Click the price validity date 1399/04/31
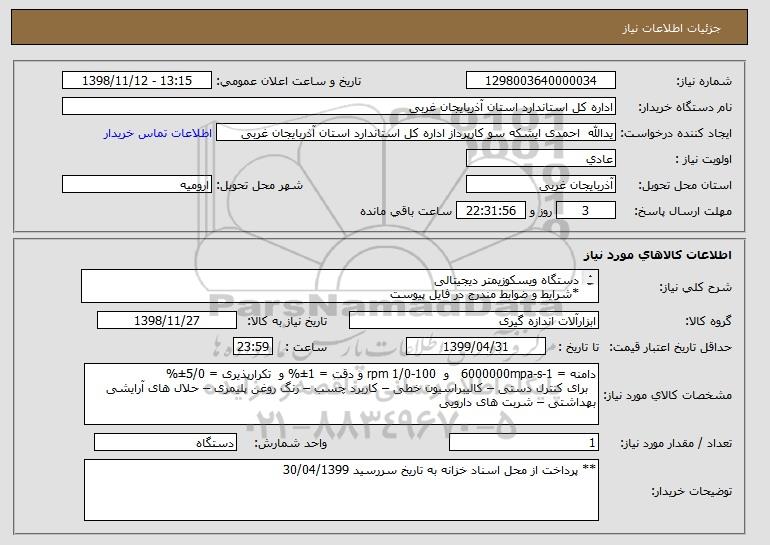770x545 pixels. click(476, 347)
